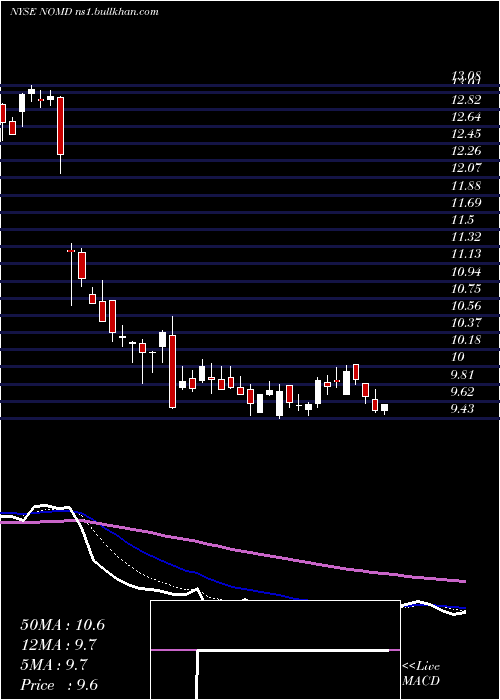Click the 12.82 price axis label

coord(466,100)
